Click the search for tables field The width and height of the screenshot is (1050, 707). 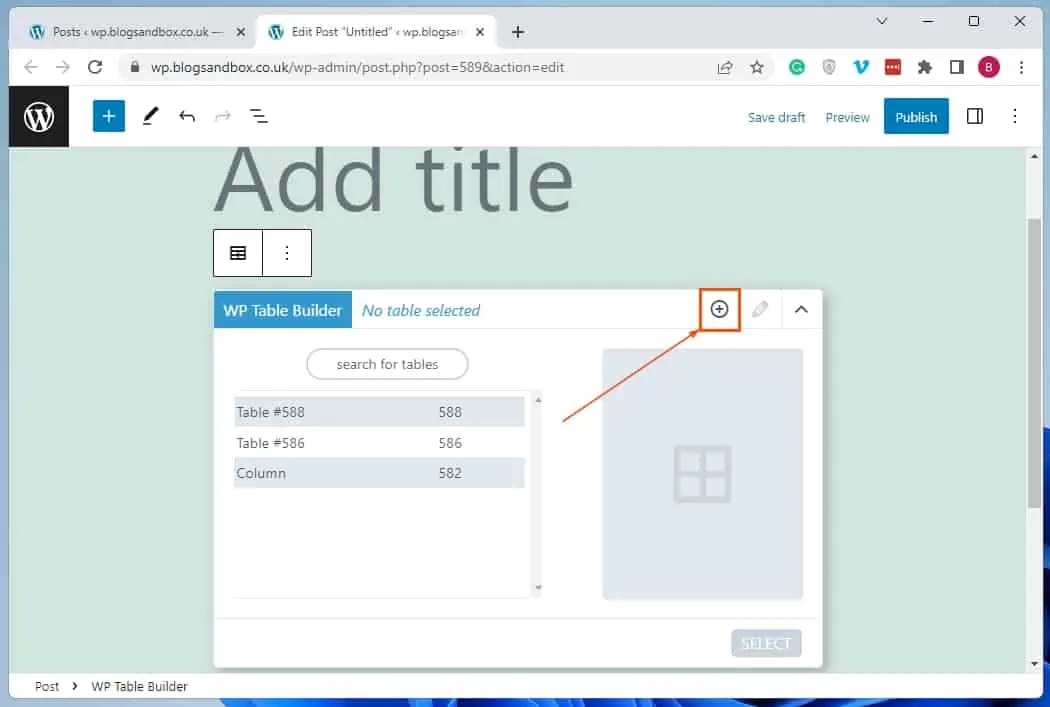tap(387, 364)
